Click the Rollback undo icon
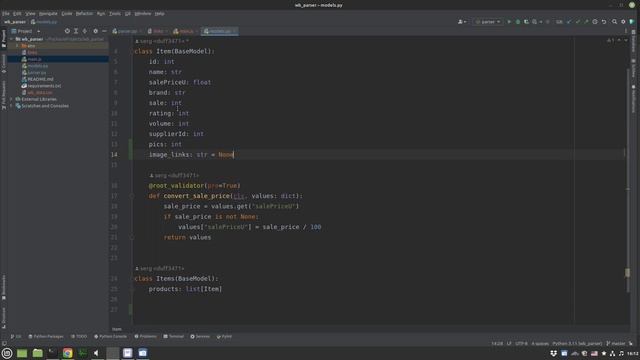This screenshot has height=360, width=640. [x=604, y=22]
